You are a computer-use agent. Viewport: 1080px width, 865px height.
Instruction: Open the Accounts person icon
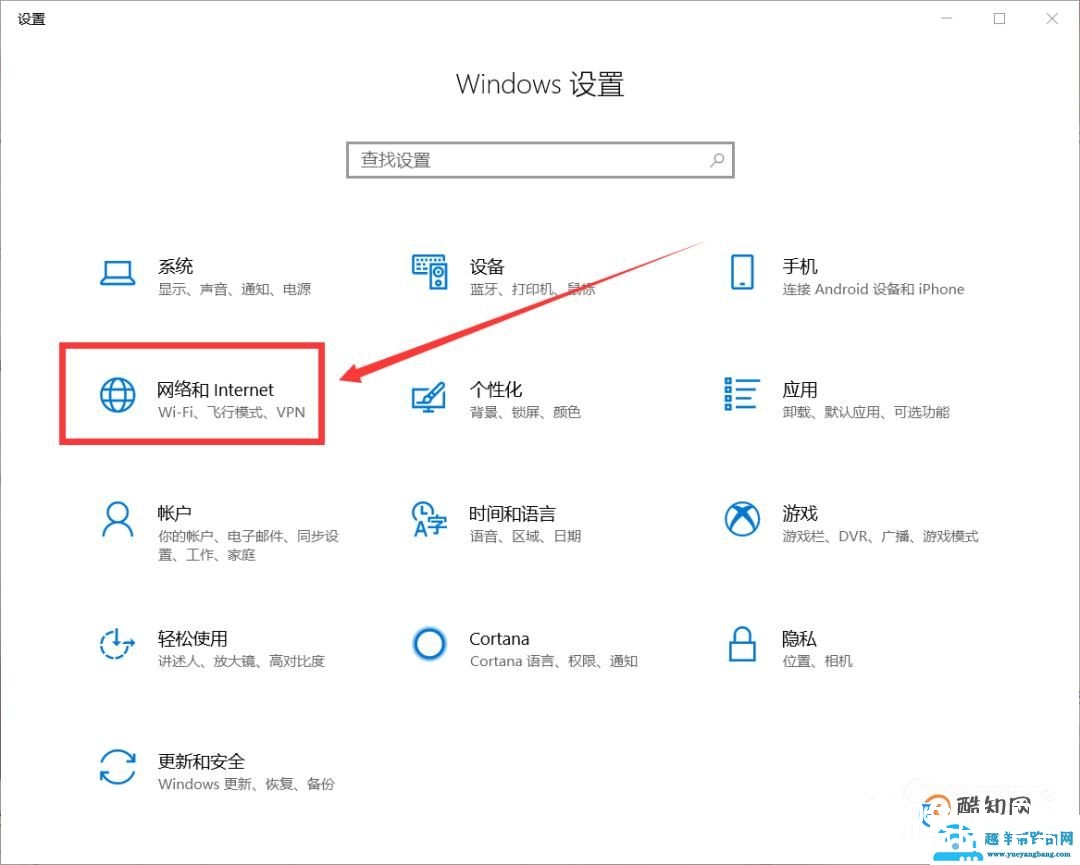pos(118,519)
